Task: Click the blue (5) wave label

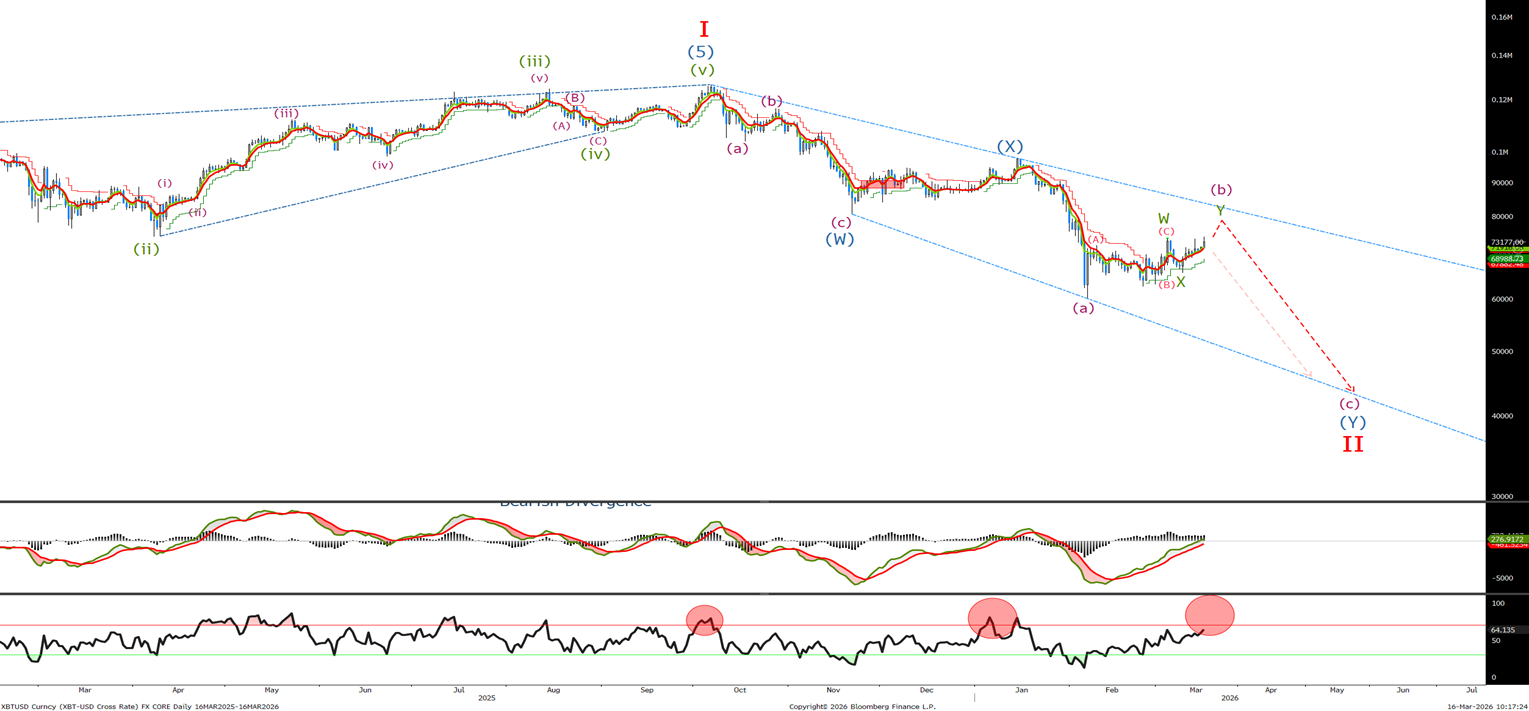Action: click(701, 52)
